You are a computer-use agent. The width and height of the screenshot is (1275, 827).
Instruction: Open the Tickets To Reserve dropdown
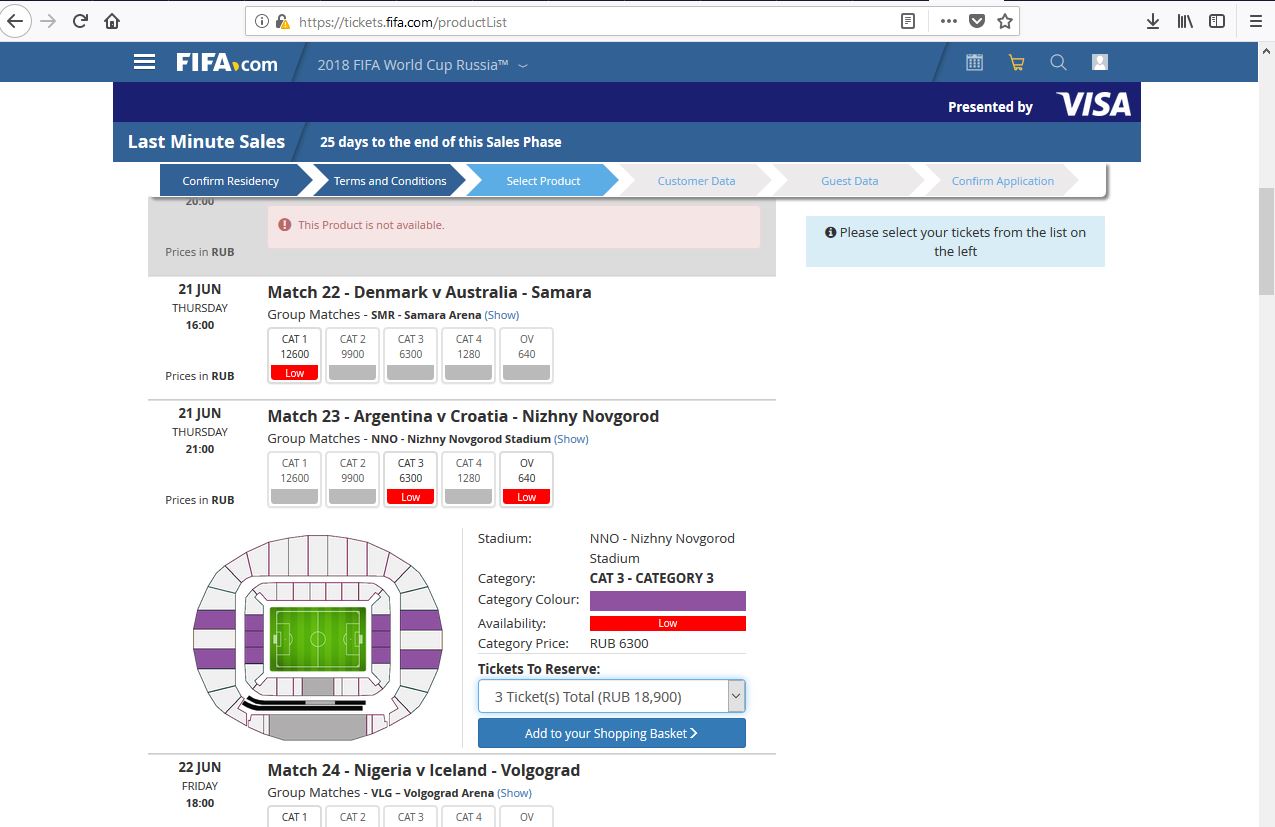611,697
